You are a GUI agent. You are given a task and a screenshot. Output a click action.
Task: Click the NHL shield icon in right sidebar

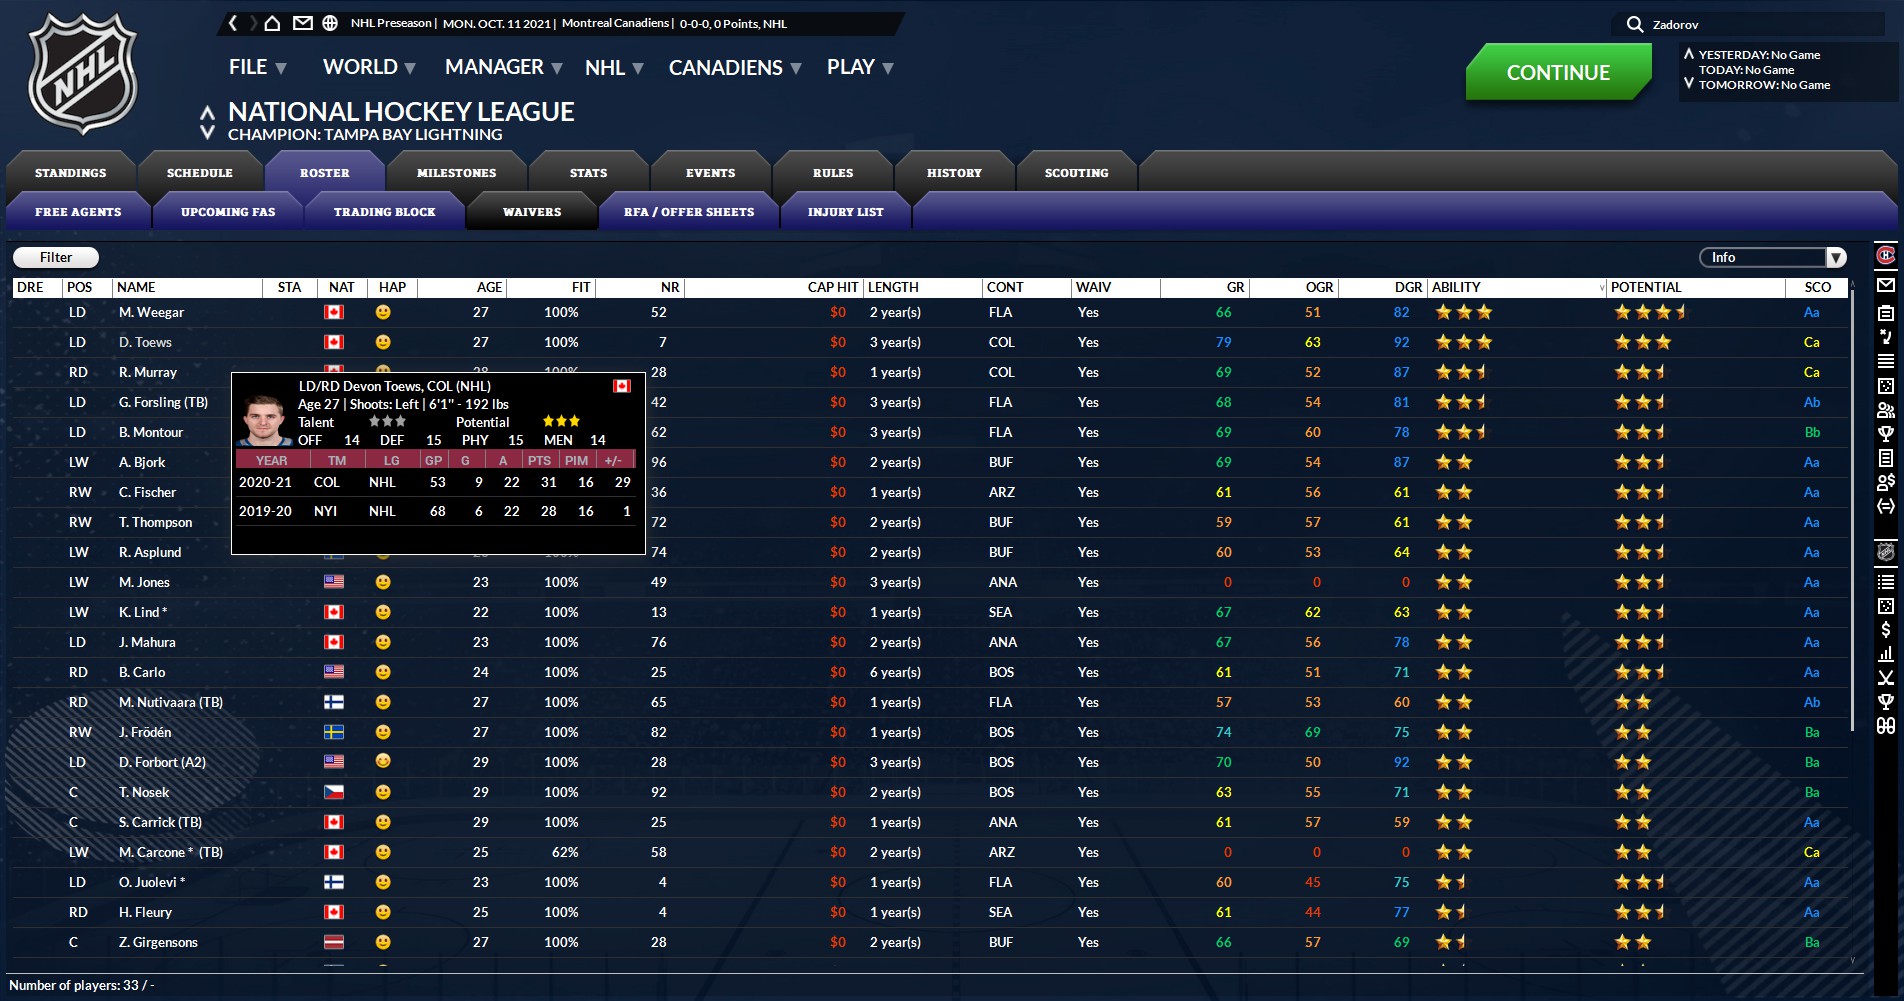click(1886, 552)
